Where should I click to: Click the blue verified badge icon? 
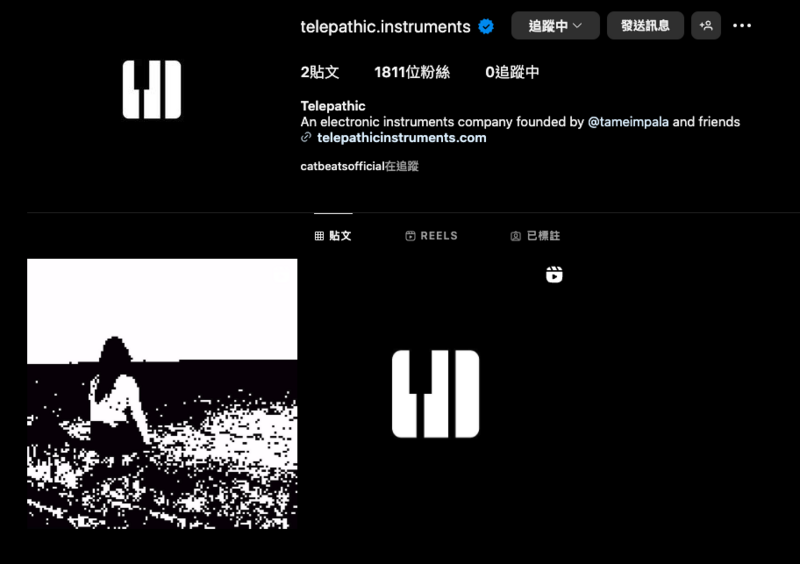point(486,26)
